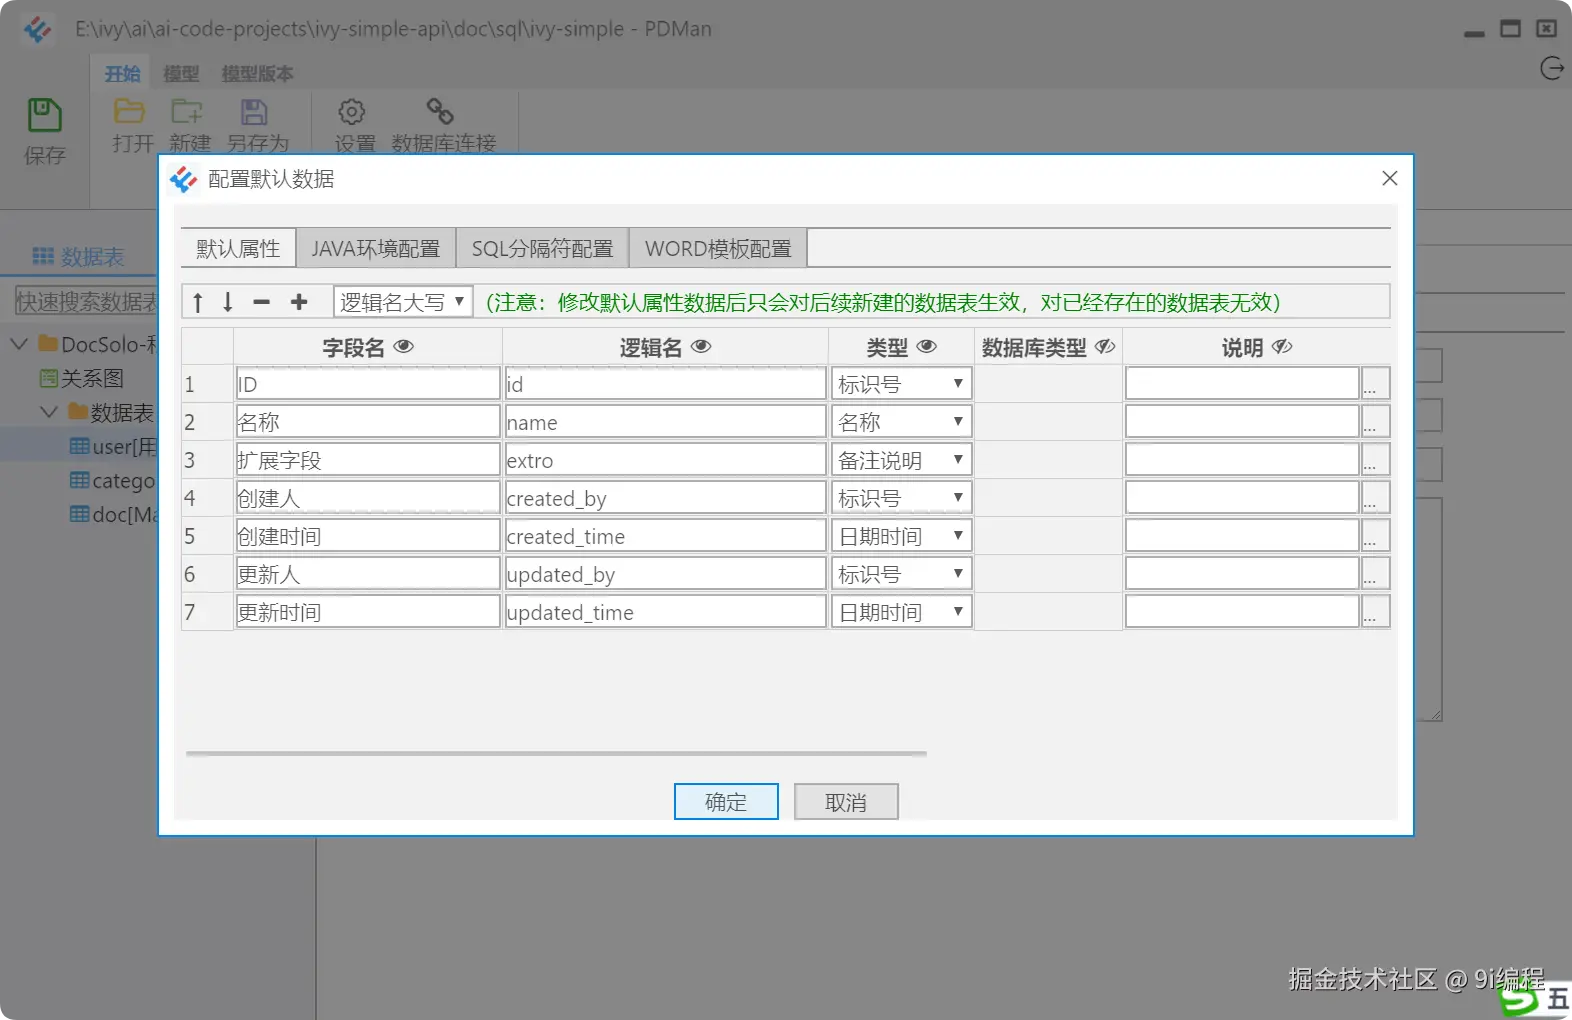Maximize the PDMan window
The width and height of the screenshot is (1572, 1020).
click(x=1510, y=29)
